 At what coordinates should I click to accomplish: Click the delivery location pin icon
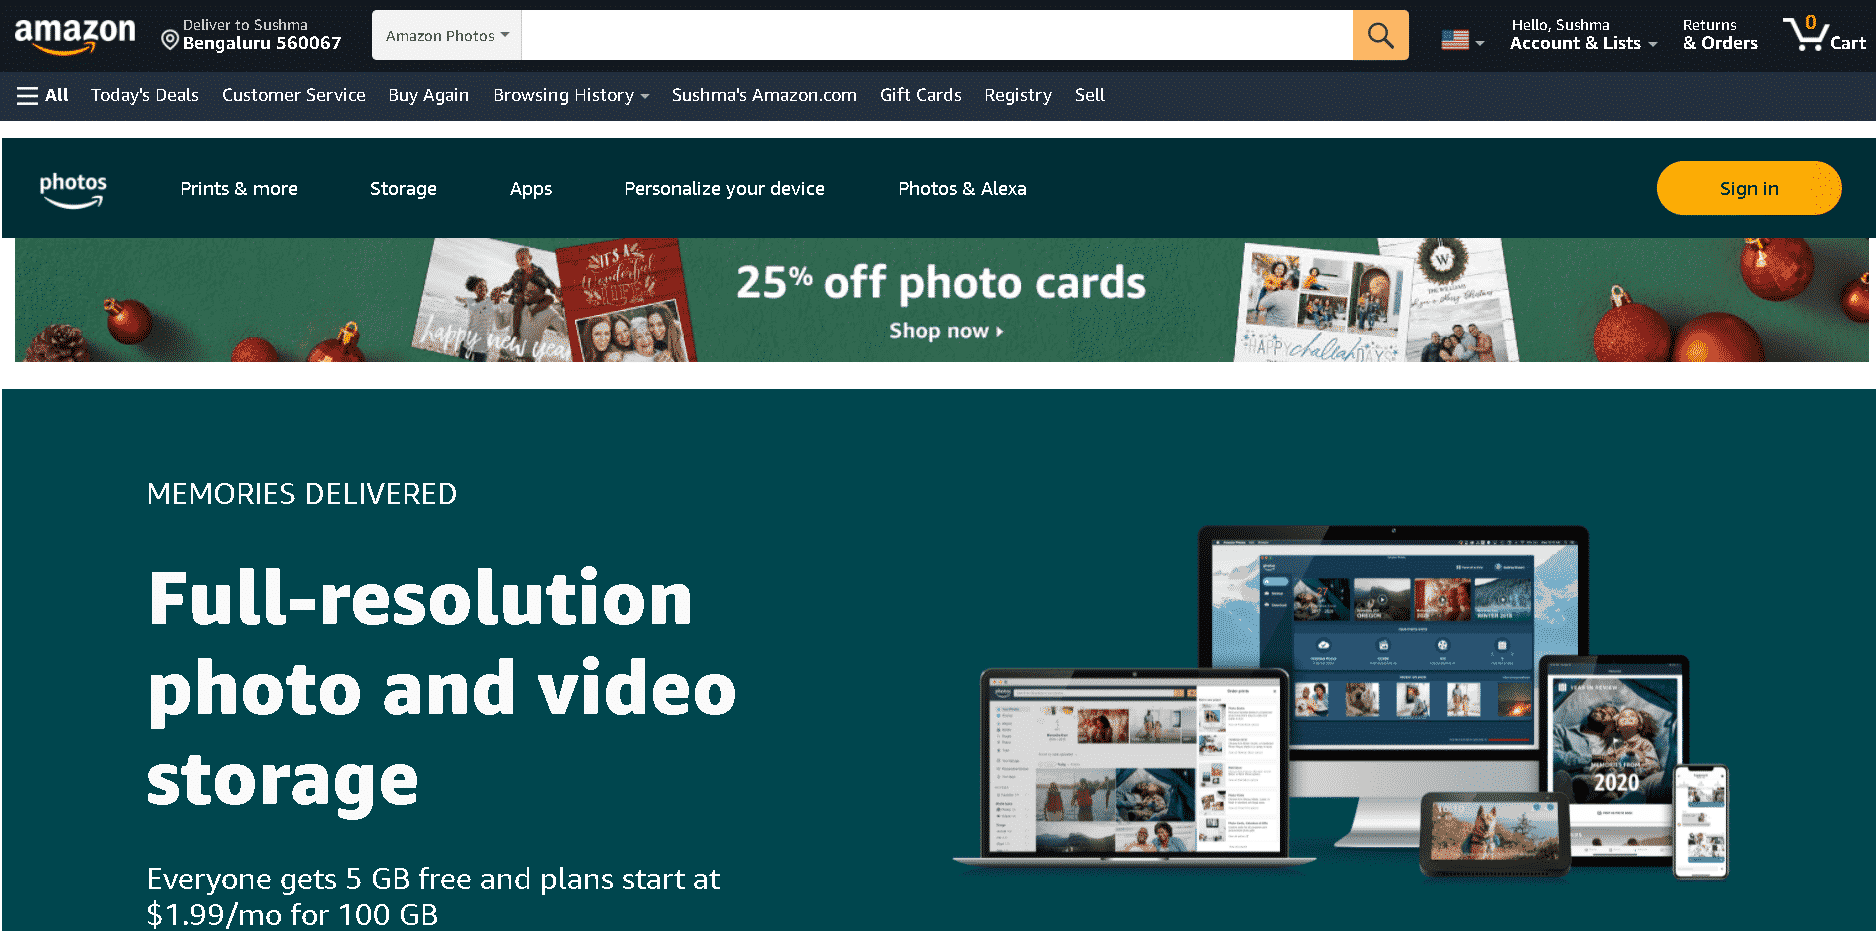point(170,40)
